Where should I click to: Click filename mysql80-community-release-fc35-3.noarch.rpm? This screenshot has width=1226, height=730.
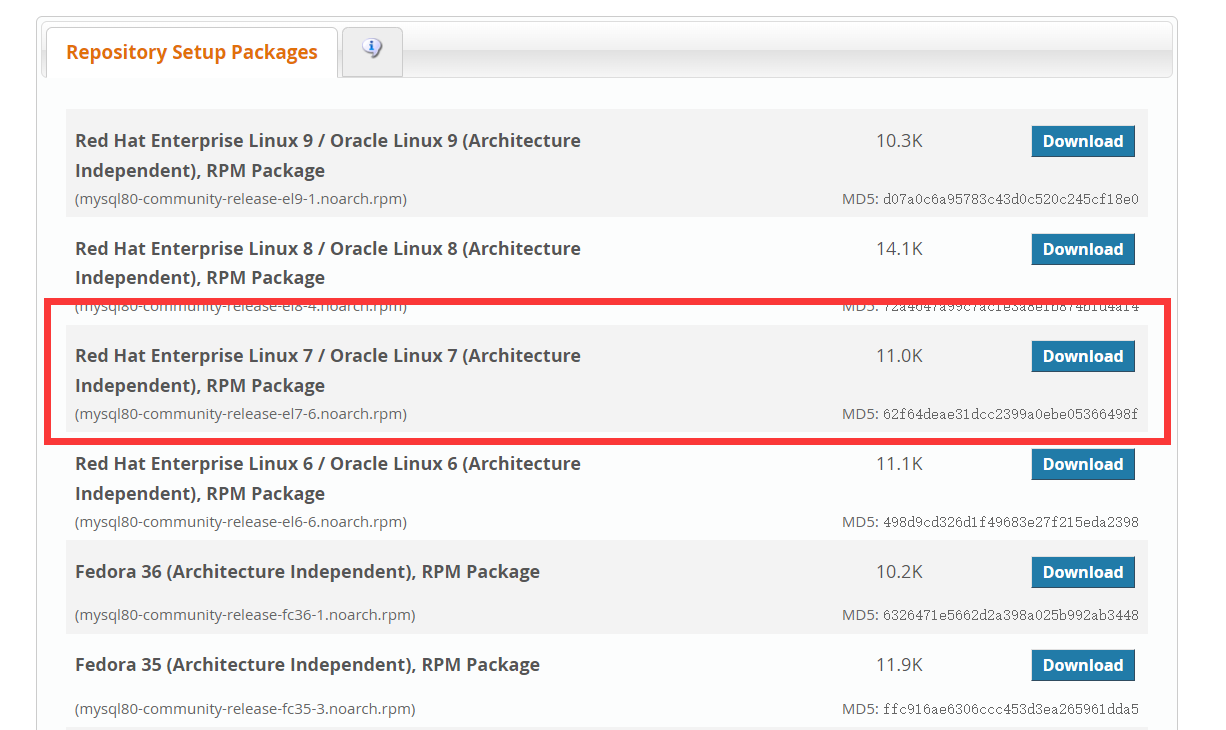245,709
